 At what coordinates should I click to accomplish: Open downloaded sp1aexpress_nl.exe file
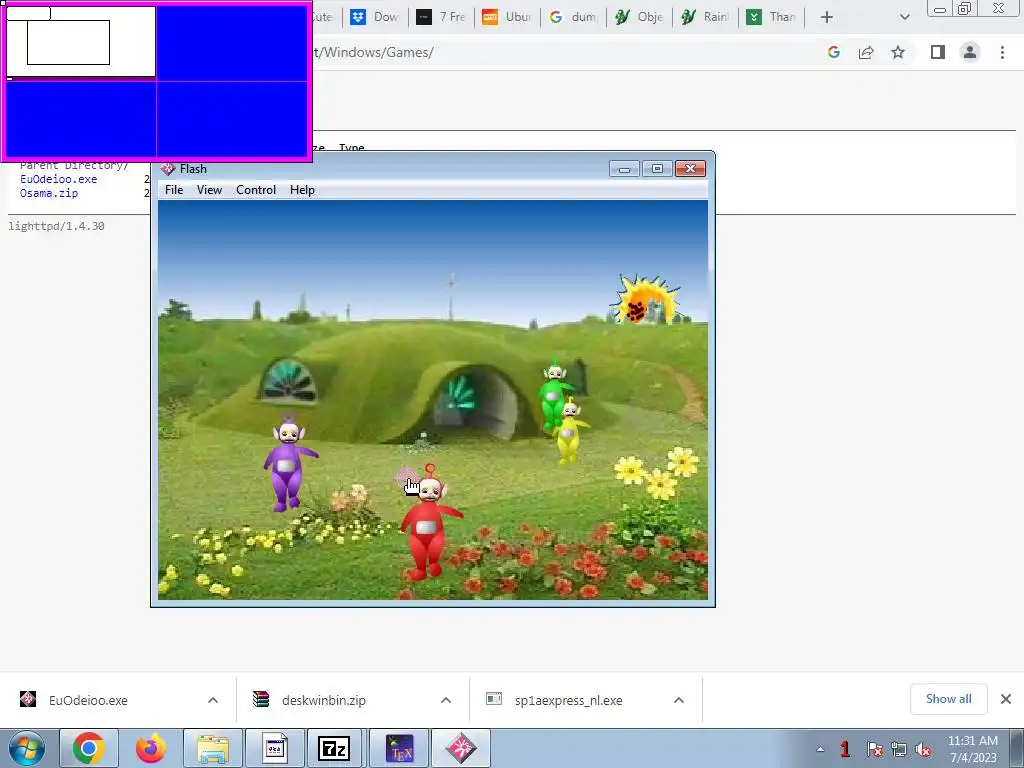pyautogui.click(x=568, y=700)
